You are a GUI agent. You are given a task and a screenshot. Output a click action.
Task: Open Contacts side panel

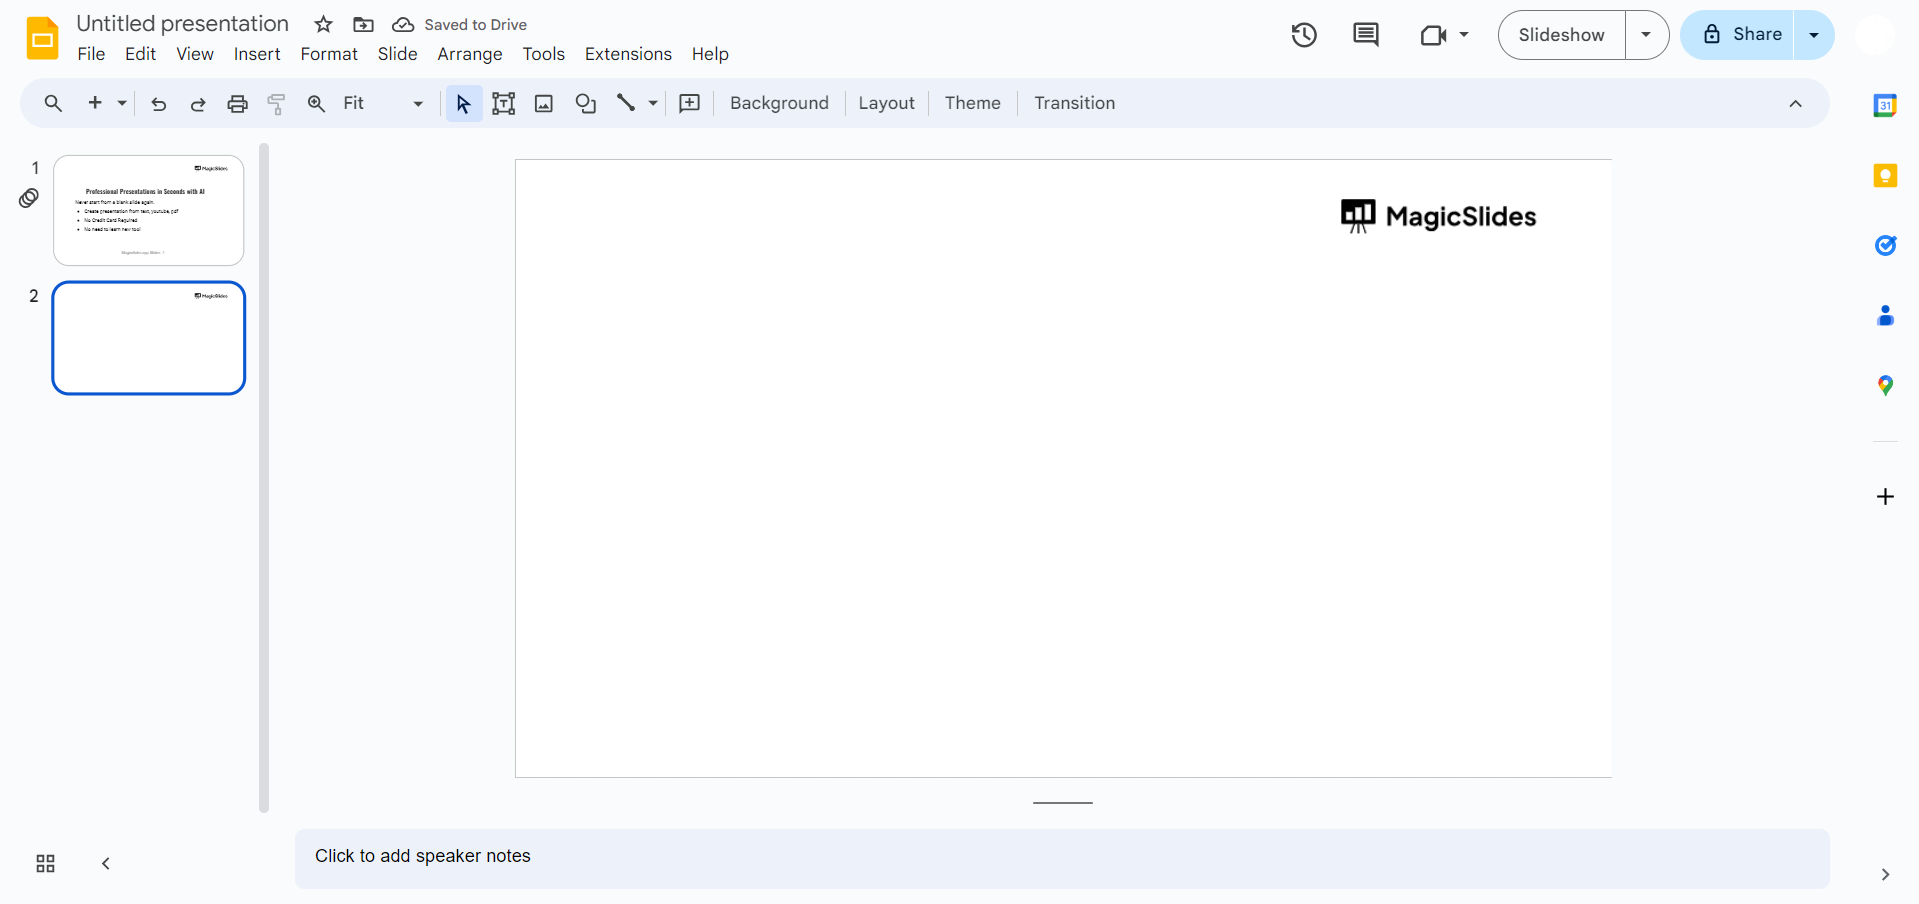pos(1885,316)
